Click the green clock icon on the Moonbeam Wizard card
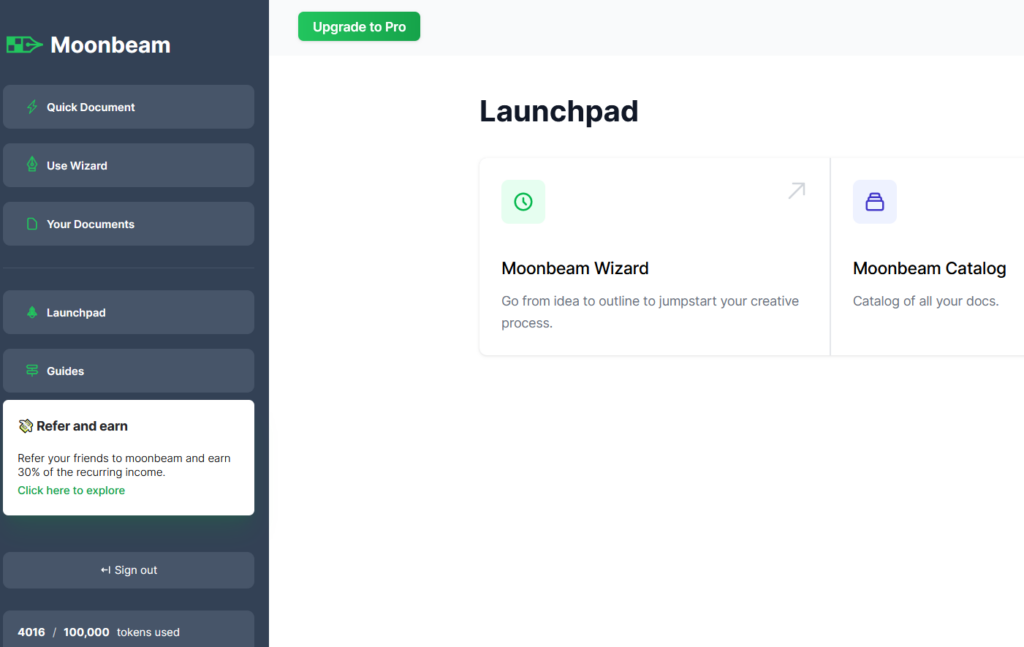The width and height of the screenshot is (1024, 647). pyautogui.click(x=523, y=202)
